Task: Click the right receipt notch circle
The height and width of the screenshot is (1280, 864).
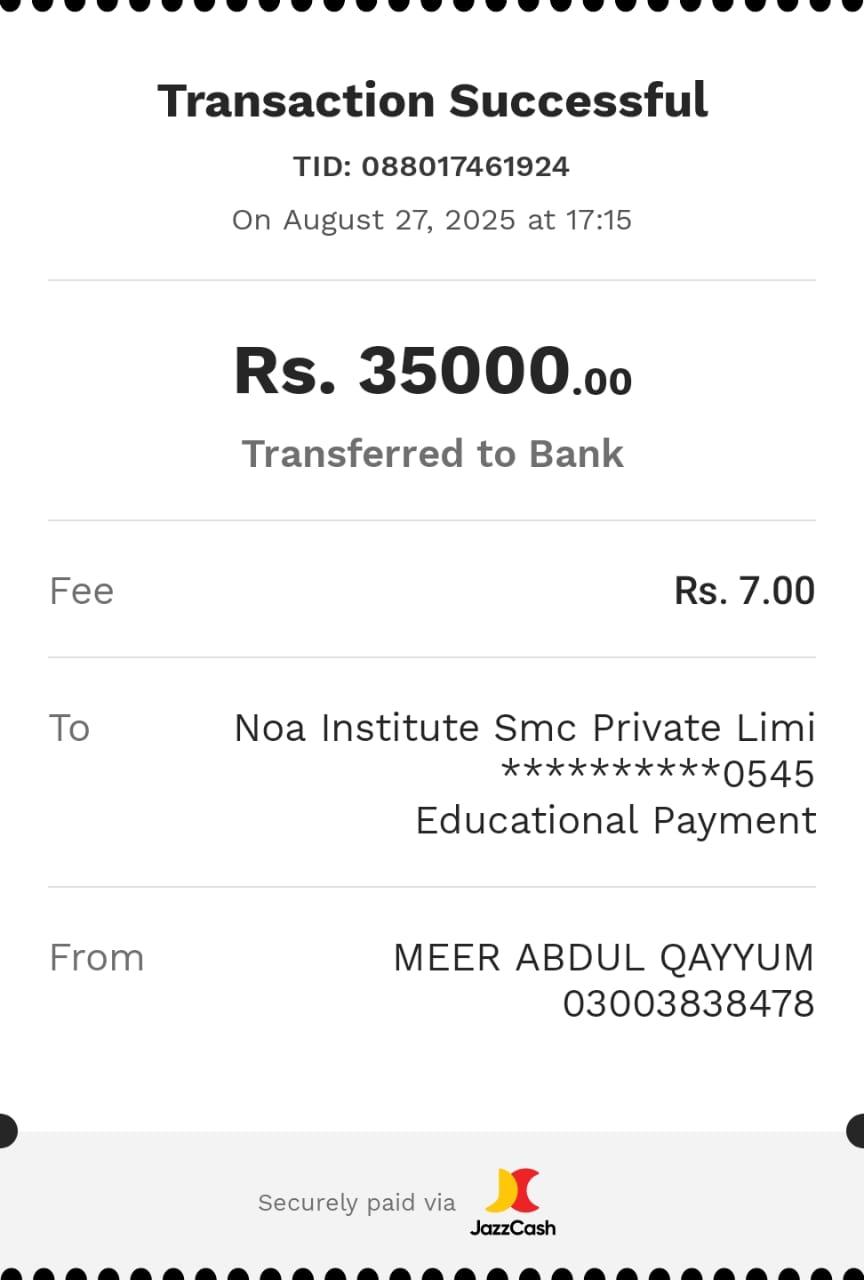Action: pos(858,1131)
